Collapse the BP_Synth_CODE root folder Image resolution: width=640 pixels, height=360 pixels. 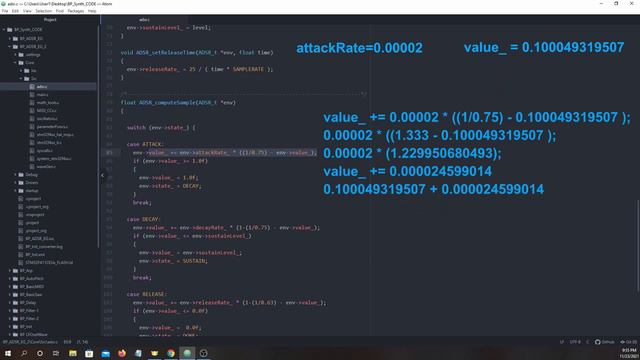tap(4, 30)
